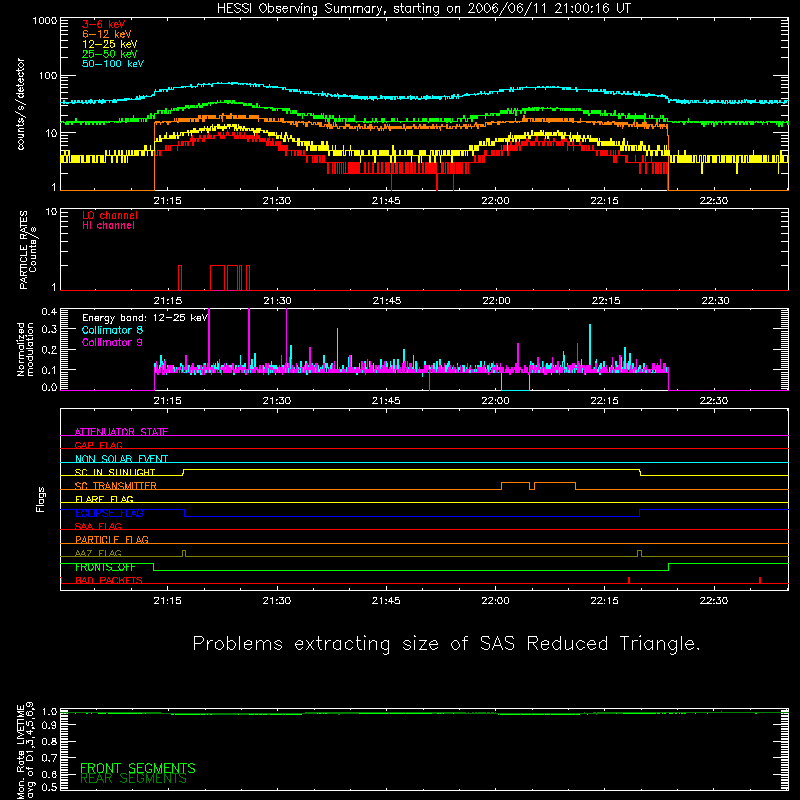Click the Mon. Rate LIVETIME axis label
This screenshot has height=800, width=800.
(x=25, y=751)
